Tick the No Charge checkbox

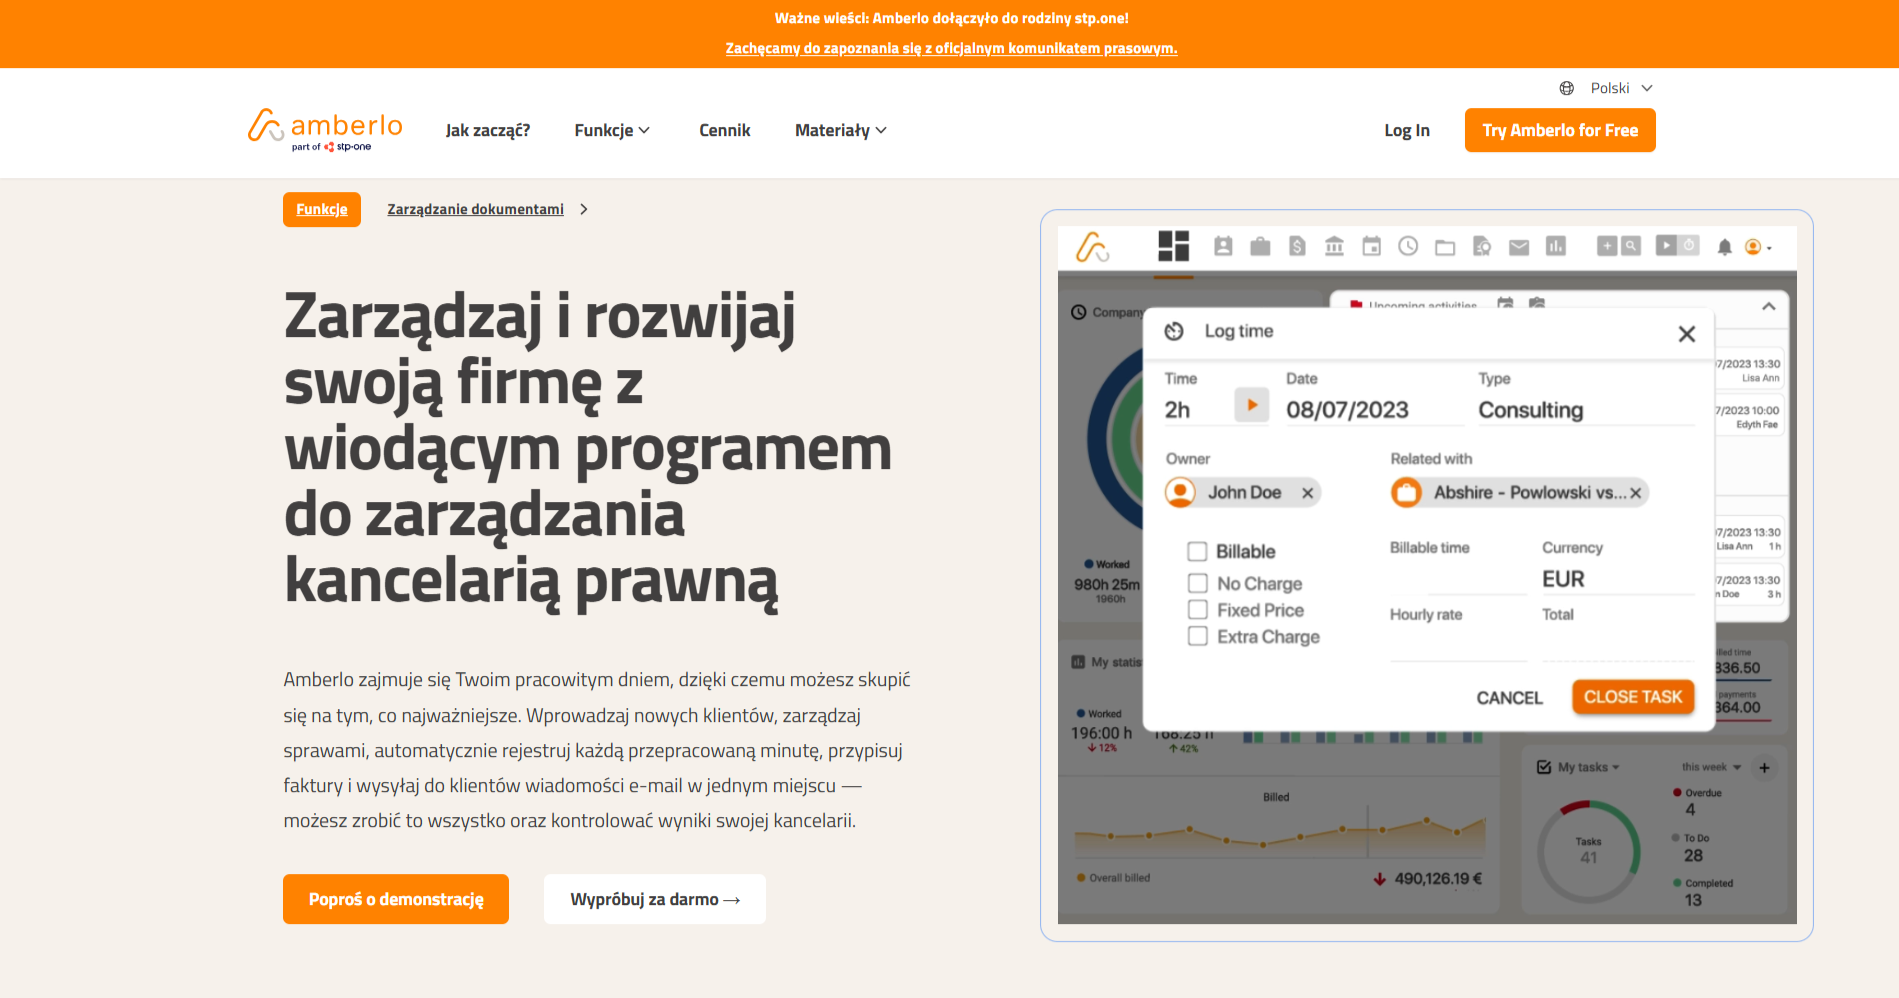click(1197, 583)
